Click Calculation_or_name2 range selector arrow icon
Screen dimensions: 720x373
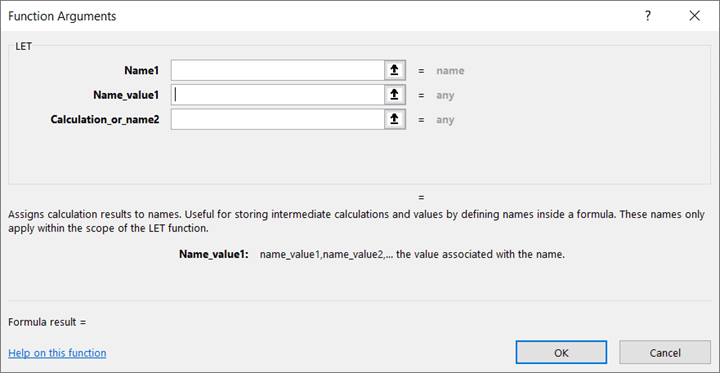click(x=394, y=119)
